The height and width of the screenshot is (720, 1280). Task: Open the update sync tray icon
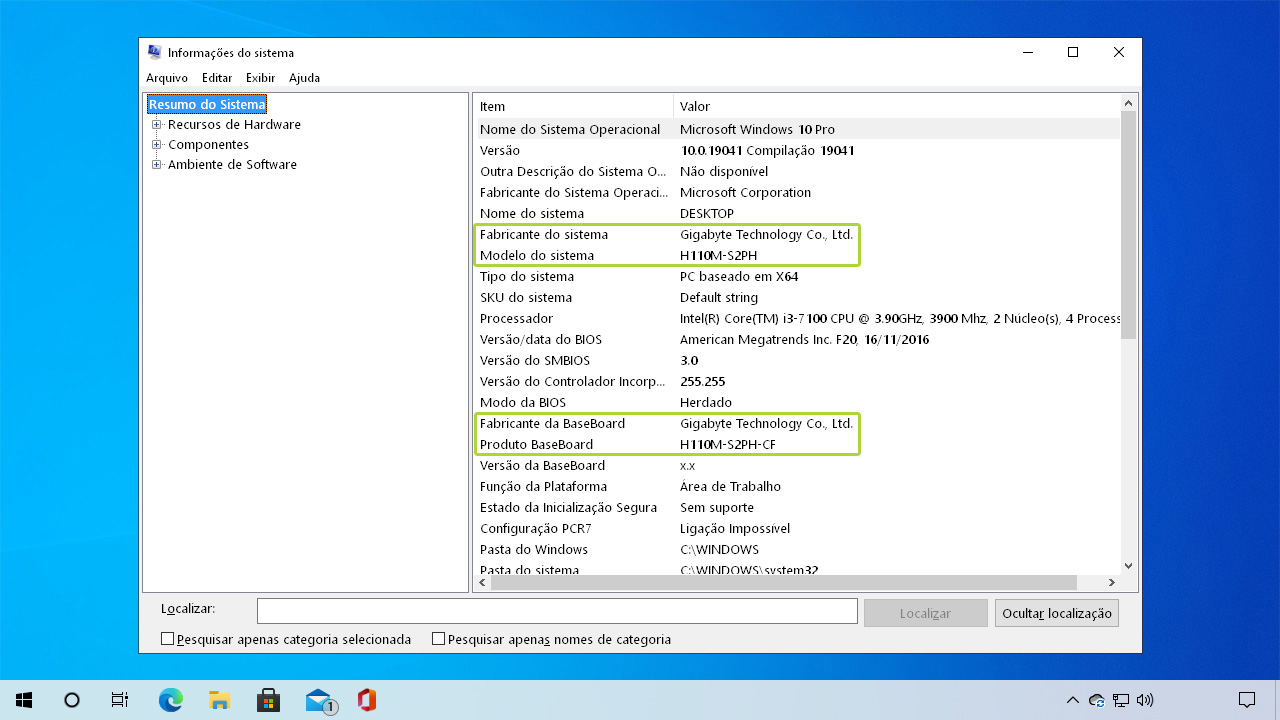(x=1097, y=700)
